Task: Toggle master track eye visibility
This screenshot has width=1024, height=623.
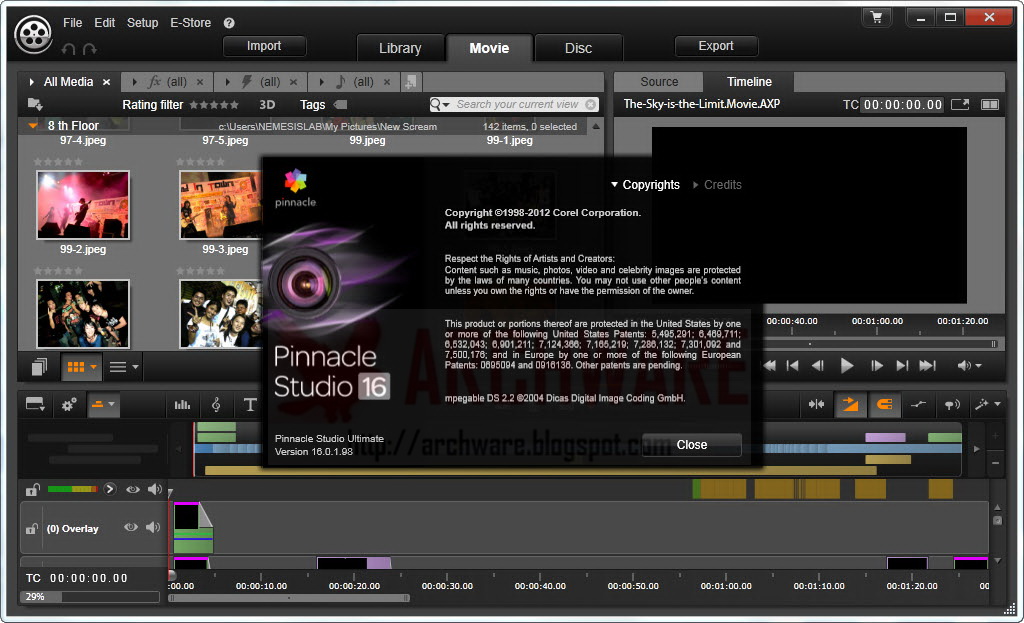Action: click(133, 489)
